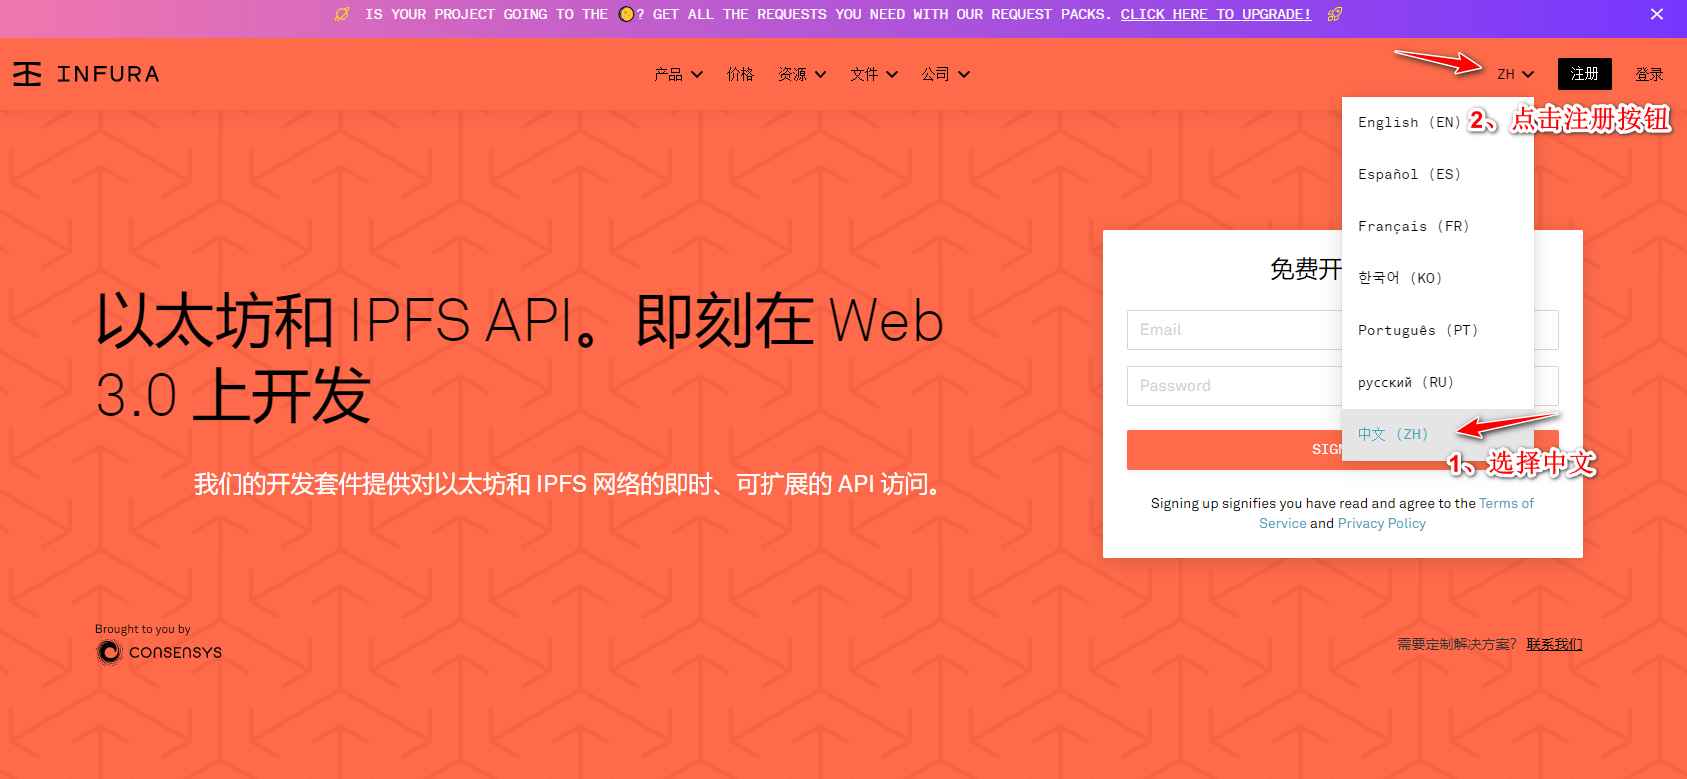Select русский (RU) language

(1438, 382)
